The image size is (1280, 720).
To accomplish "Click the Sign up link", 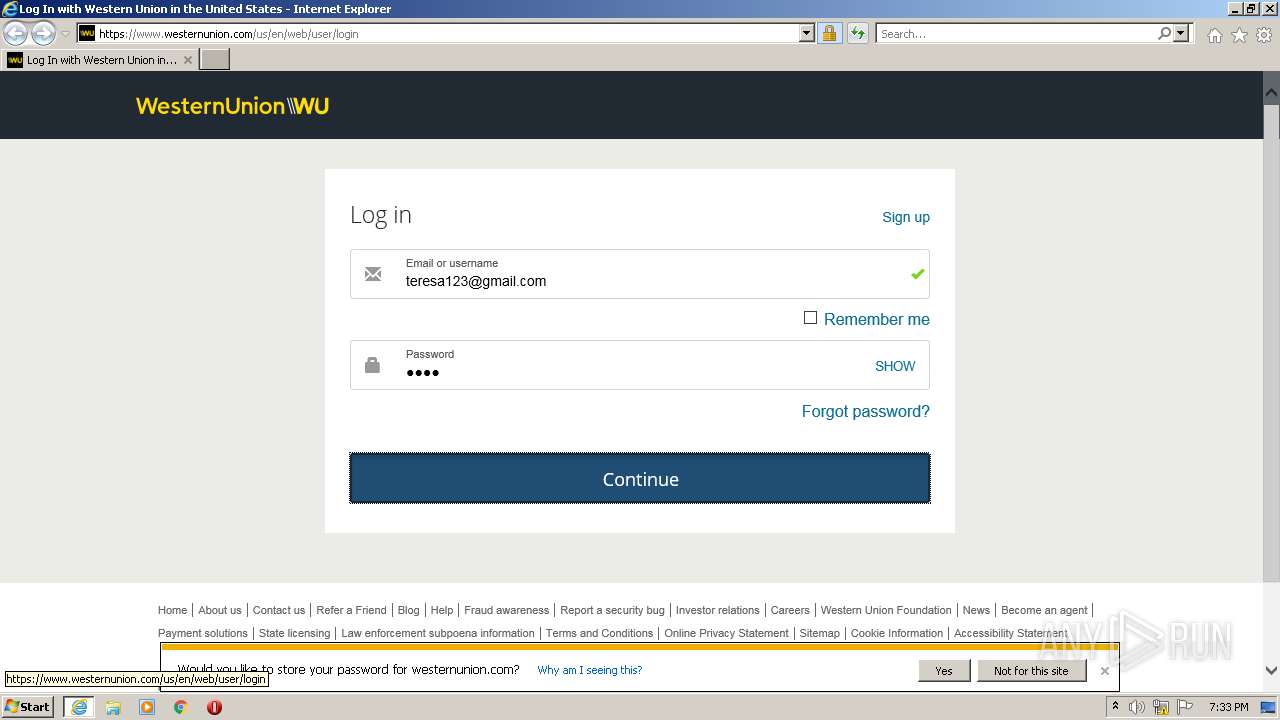I will point(906,217).
